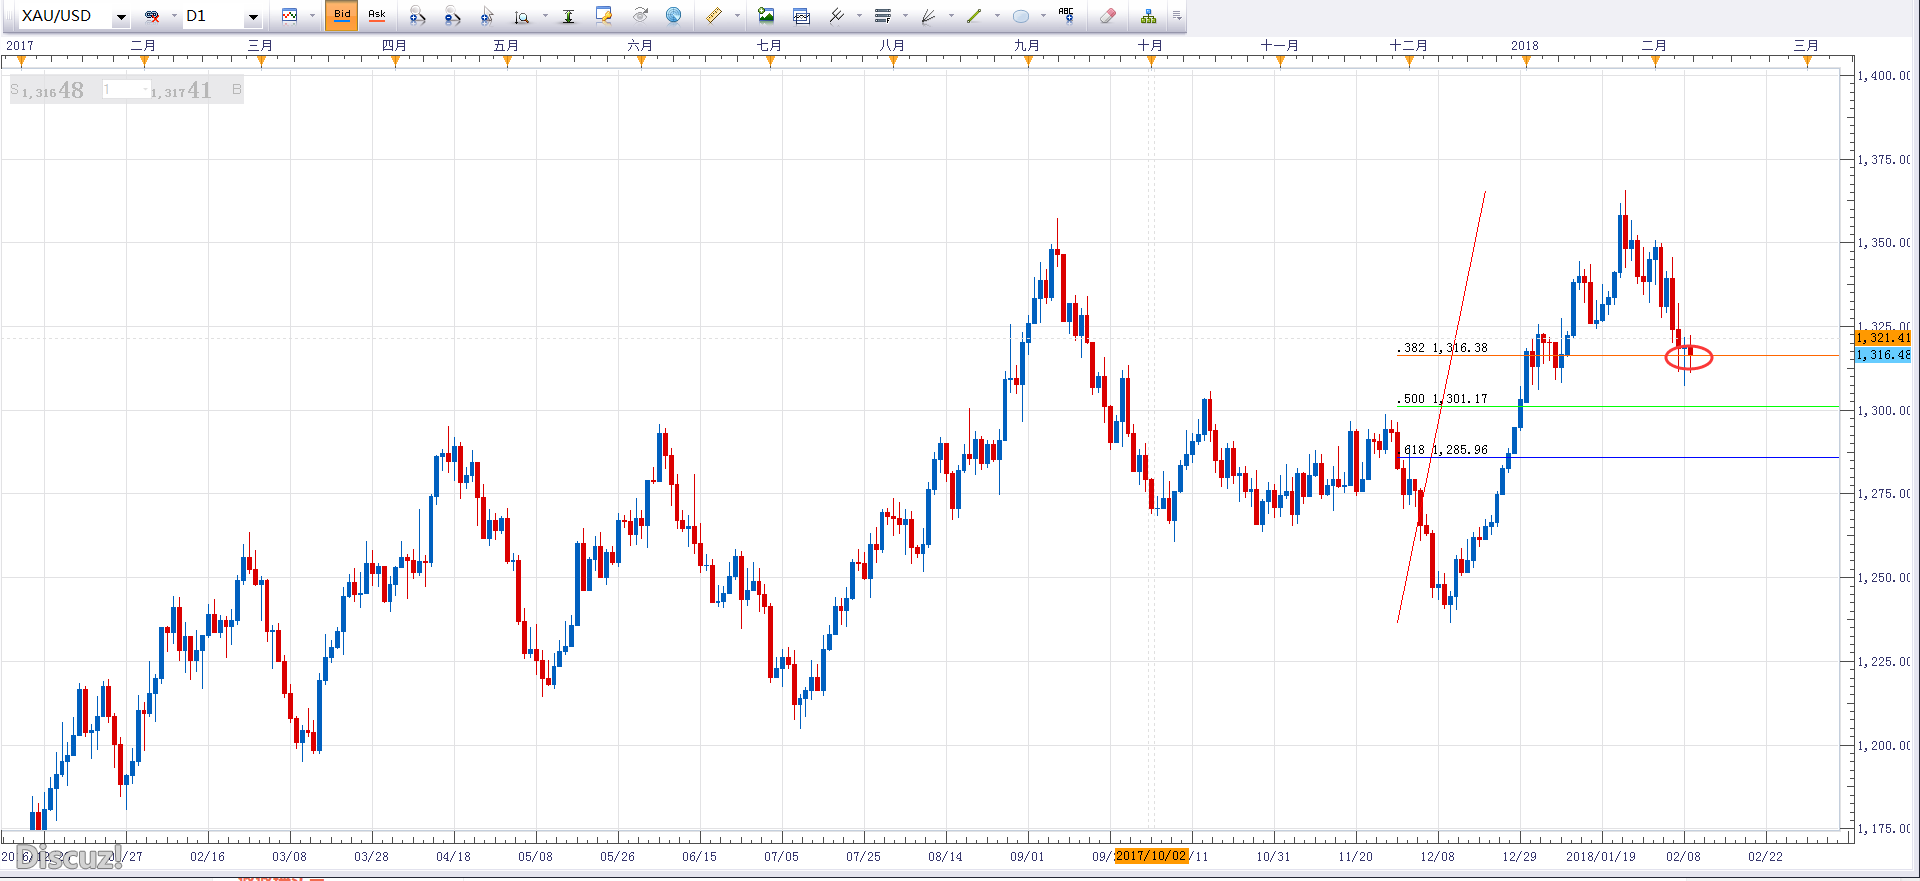Expand the ellipse shape dropdown arrow
Viewport: 1920px width, 881px height.
coord(1043,16)
